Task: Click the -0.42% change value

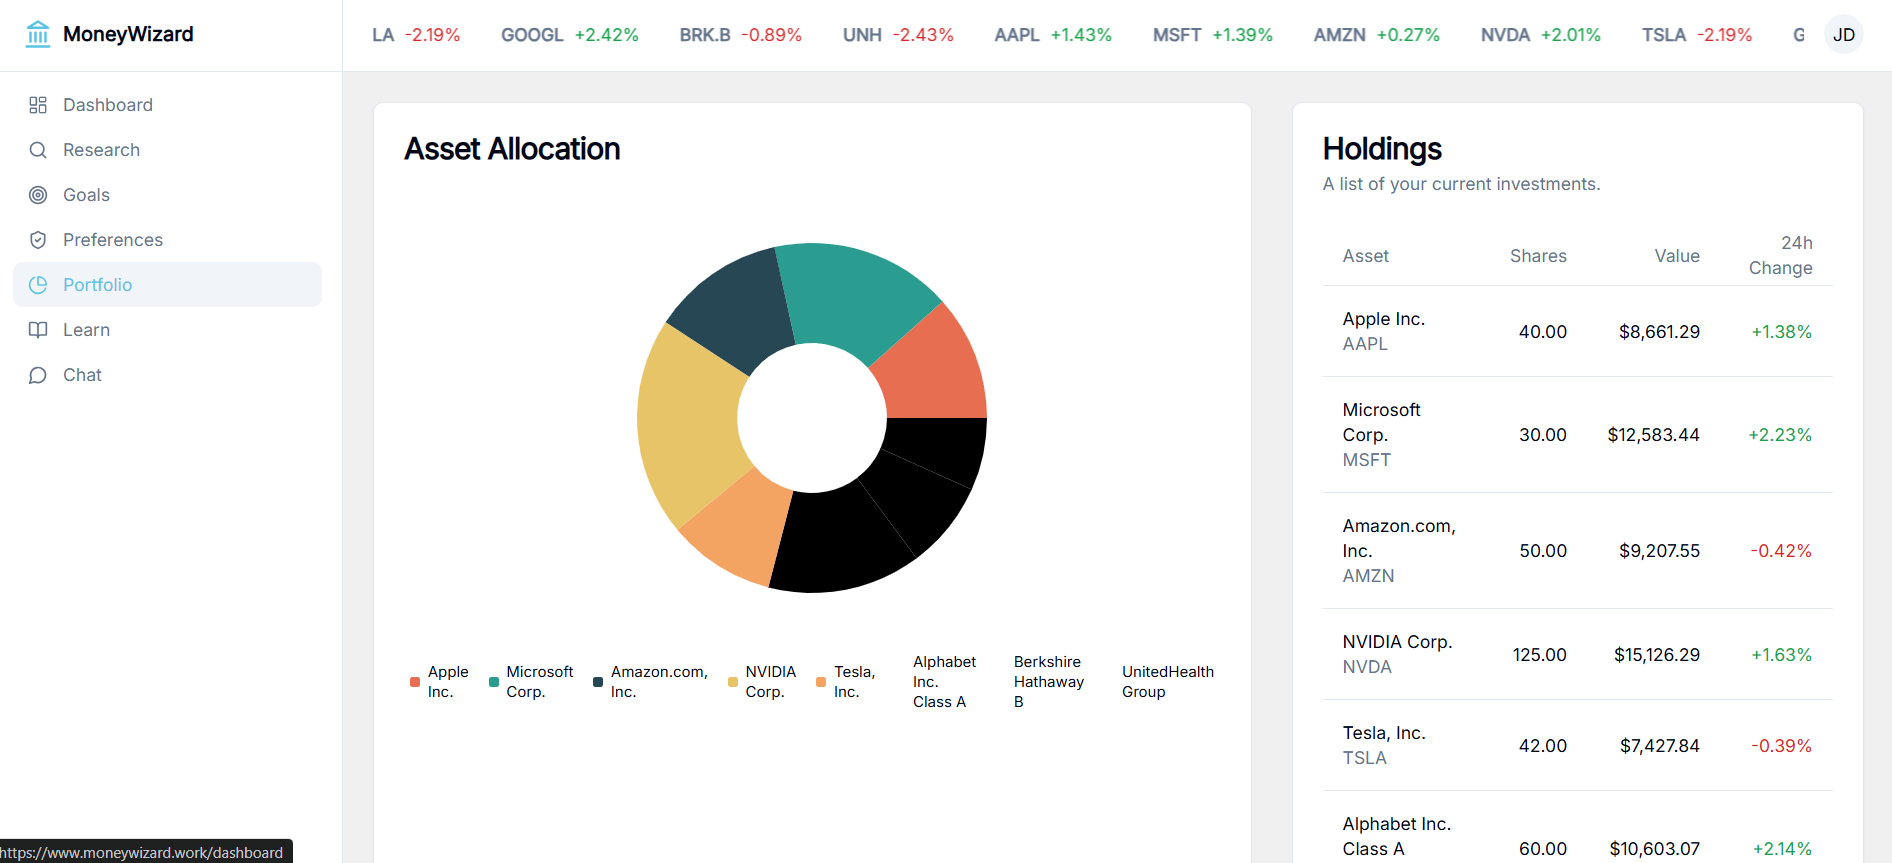Action: (1781, 551)
